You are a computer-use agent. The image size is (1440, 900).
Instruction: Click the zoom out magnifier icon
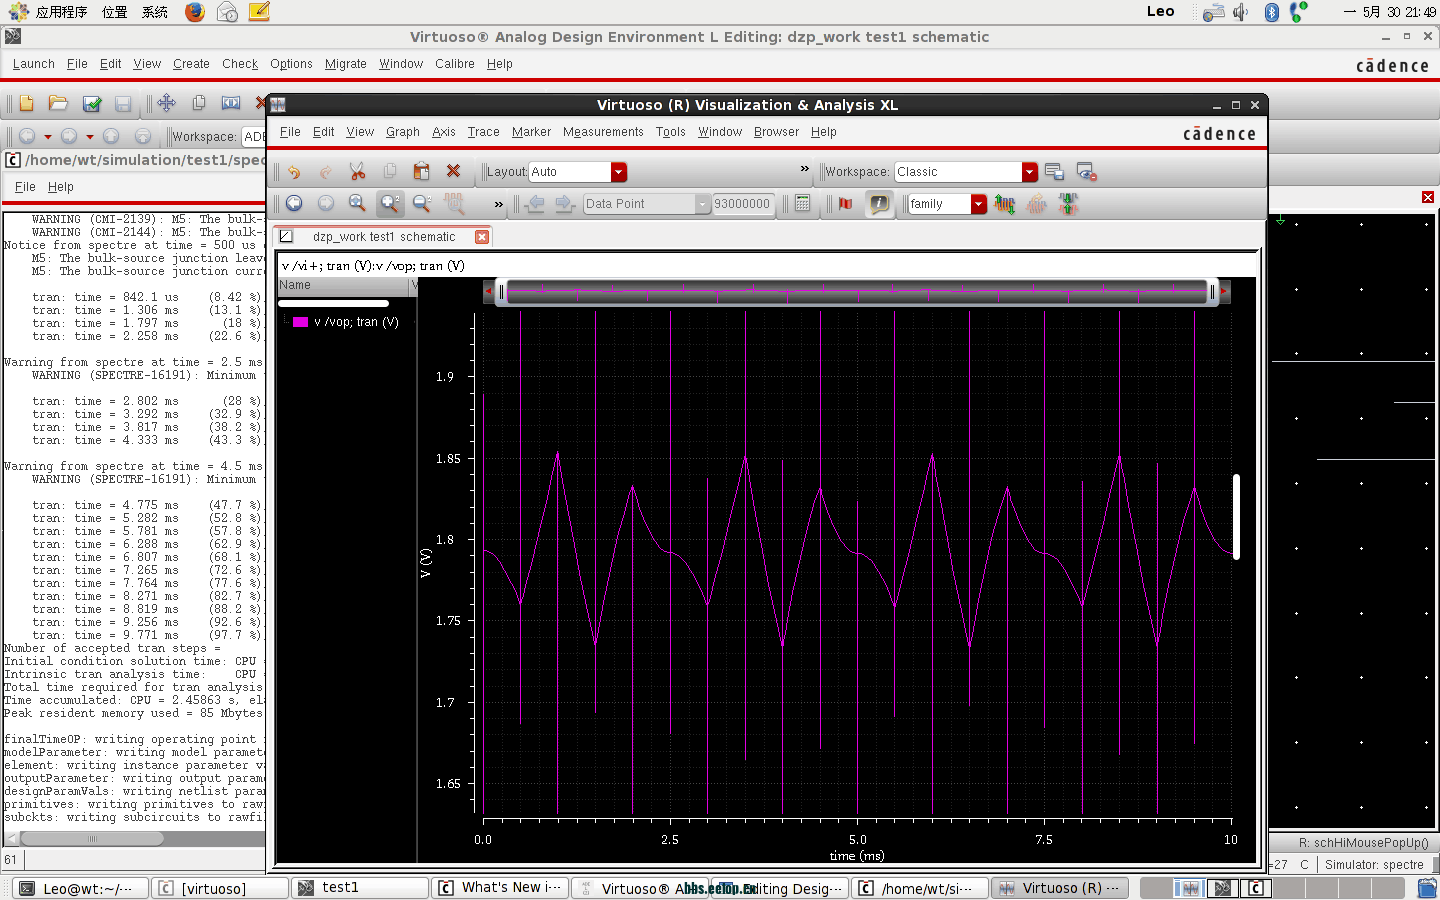point(422,204)
